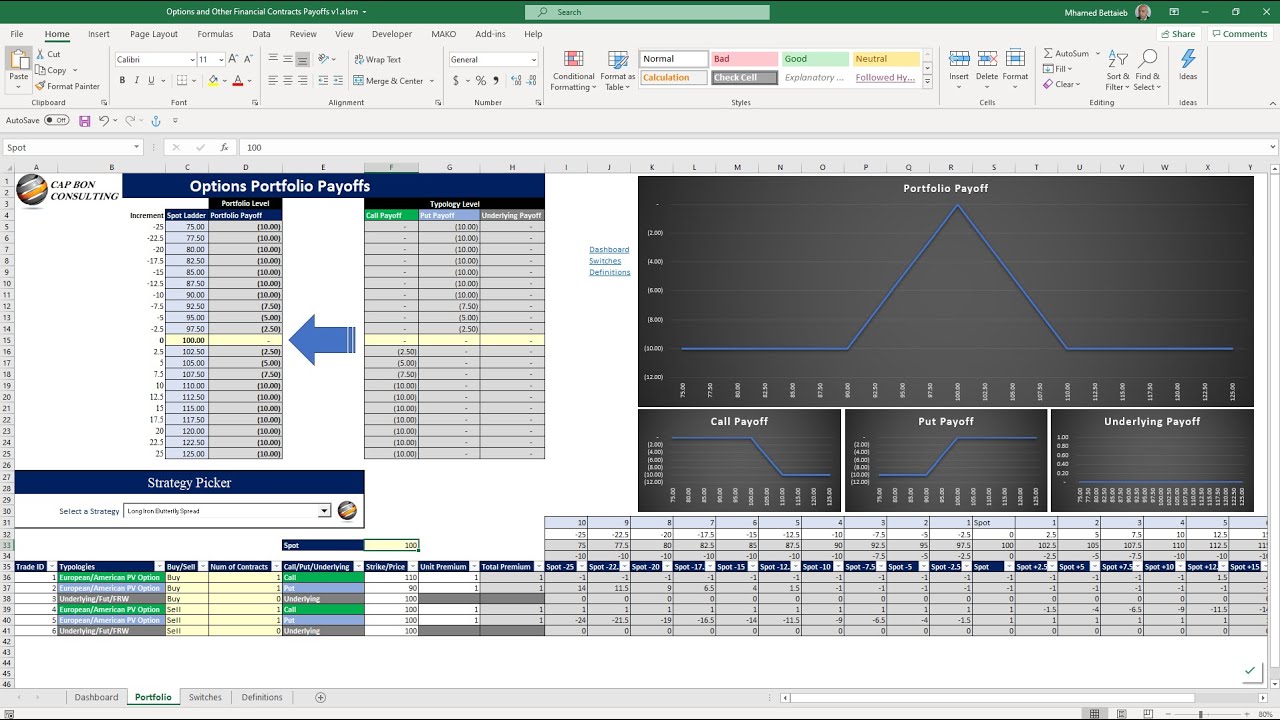Click the Name Box showing Spot
Viewport: 1280px width, 720px height.
(72, 147)
